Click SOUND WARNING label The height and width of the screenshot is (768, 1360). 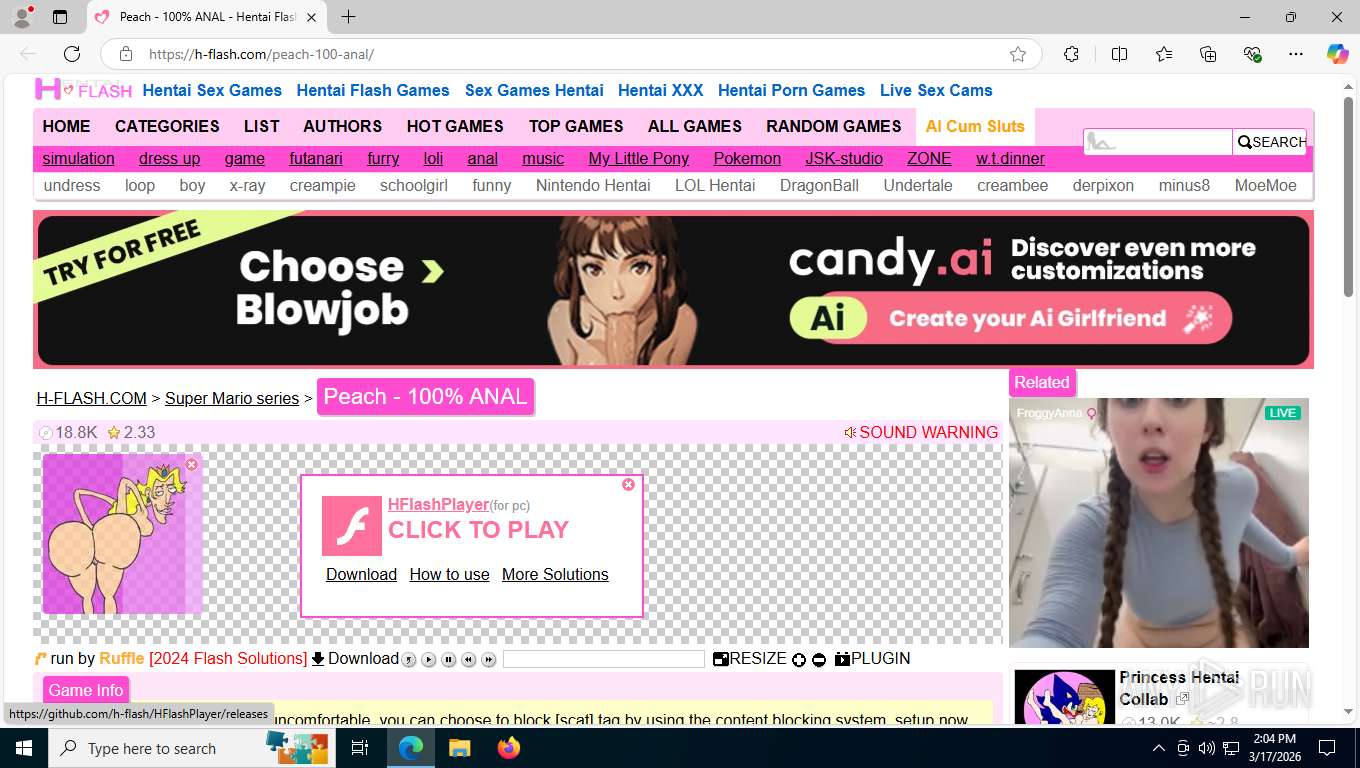pyautogui.click(x=921, y=432)
